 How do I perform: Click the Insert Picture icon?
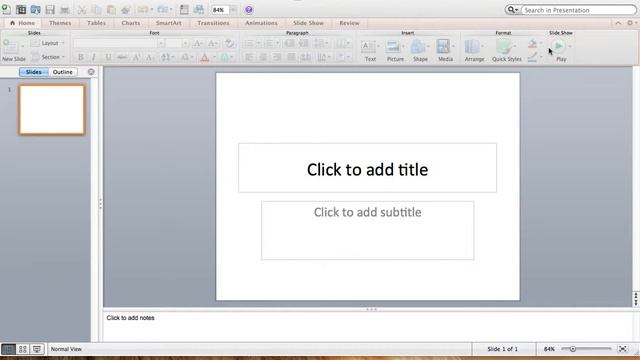click(393, 47)
